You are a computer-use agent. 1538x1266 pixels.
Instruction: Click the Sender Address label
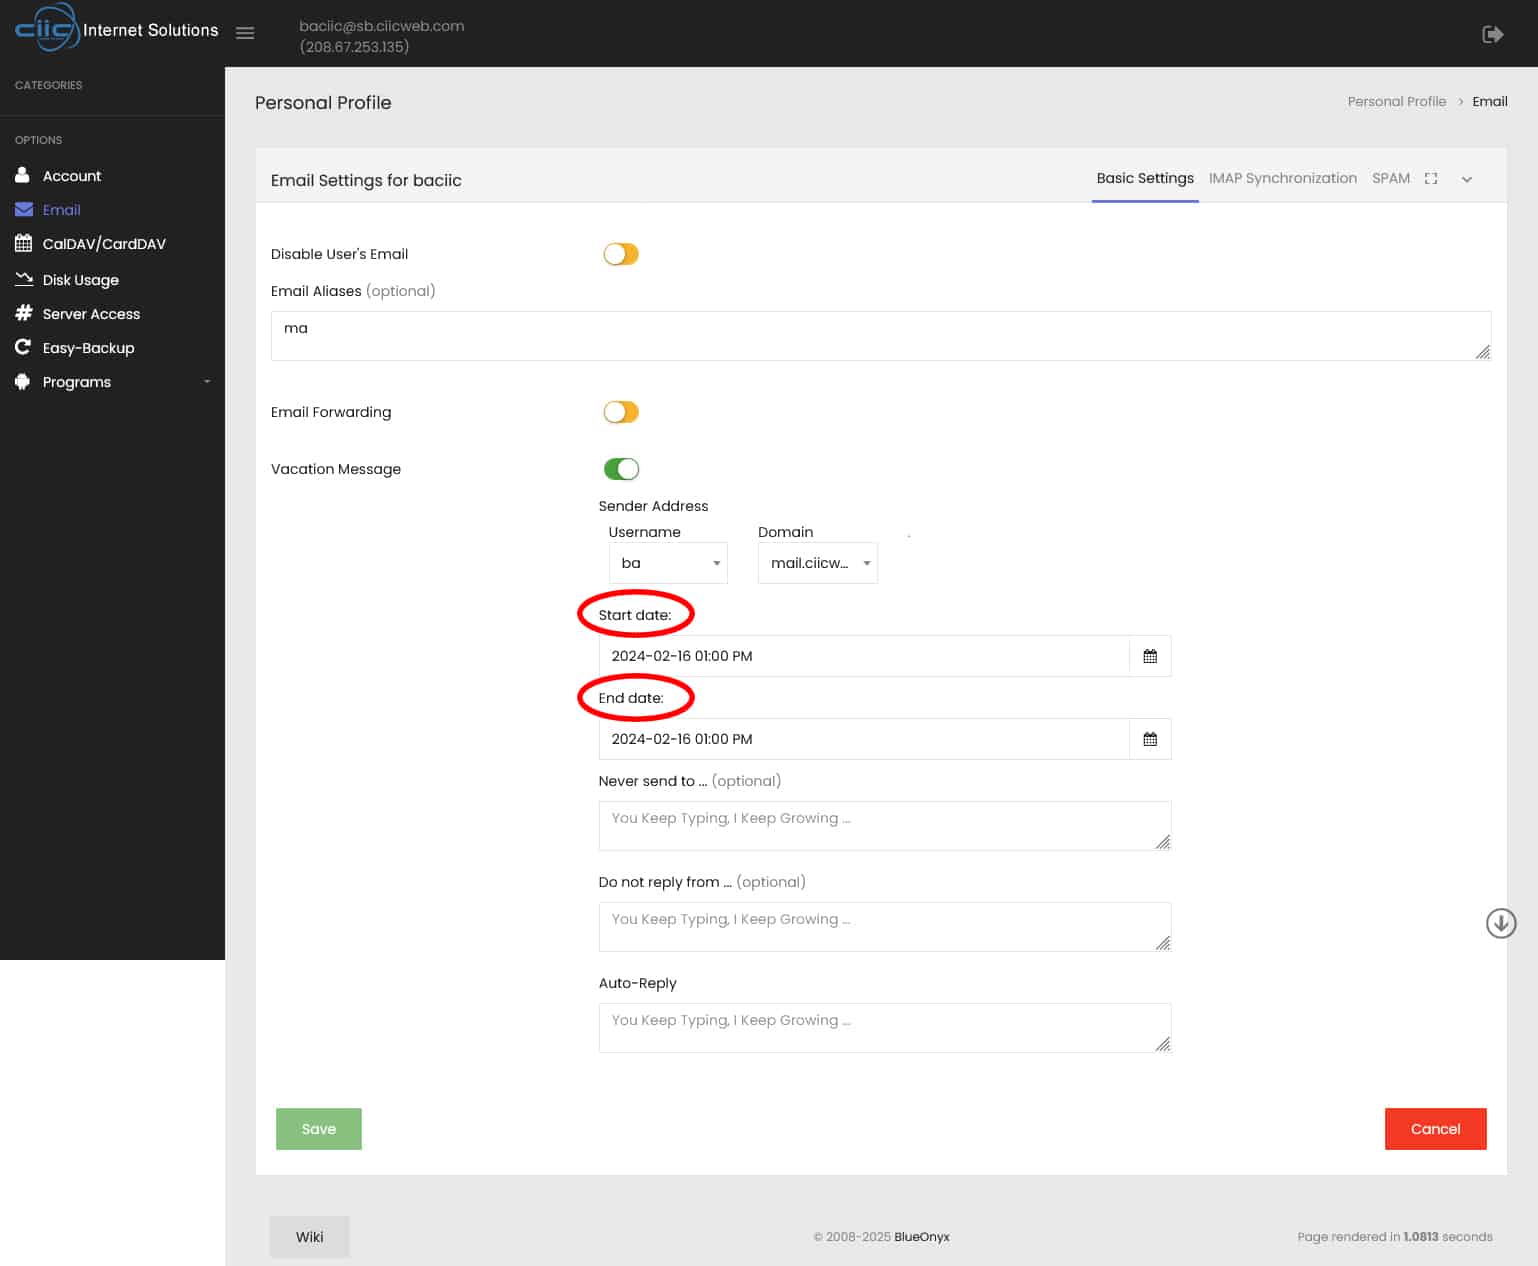pyautogui.click(x=653, y=506)
